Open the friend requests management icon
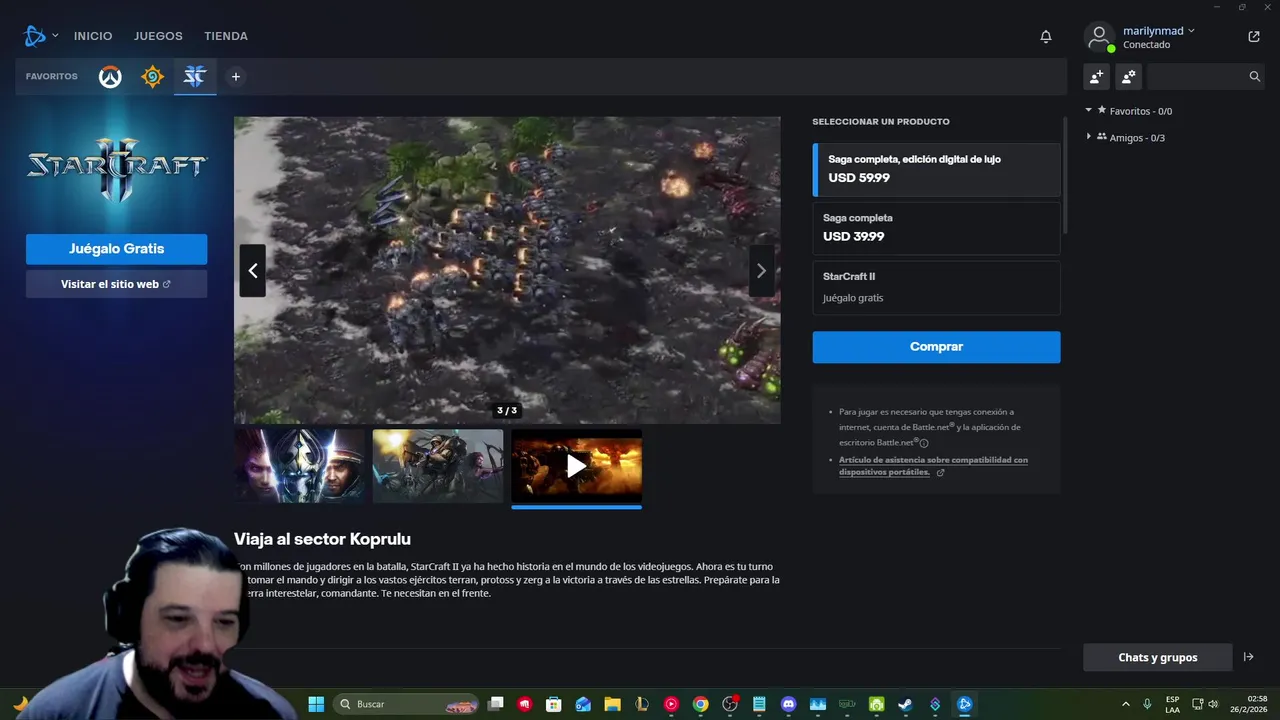 (1129, 76)
